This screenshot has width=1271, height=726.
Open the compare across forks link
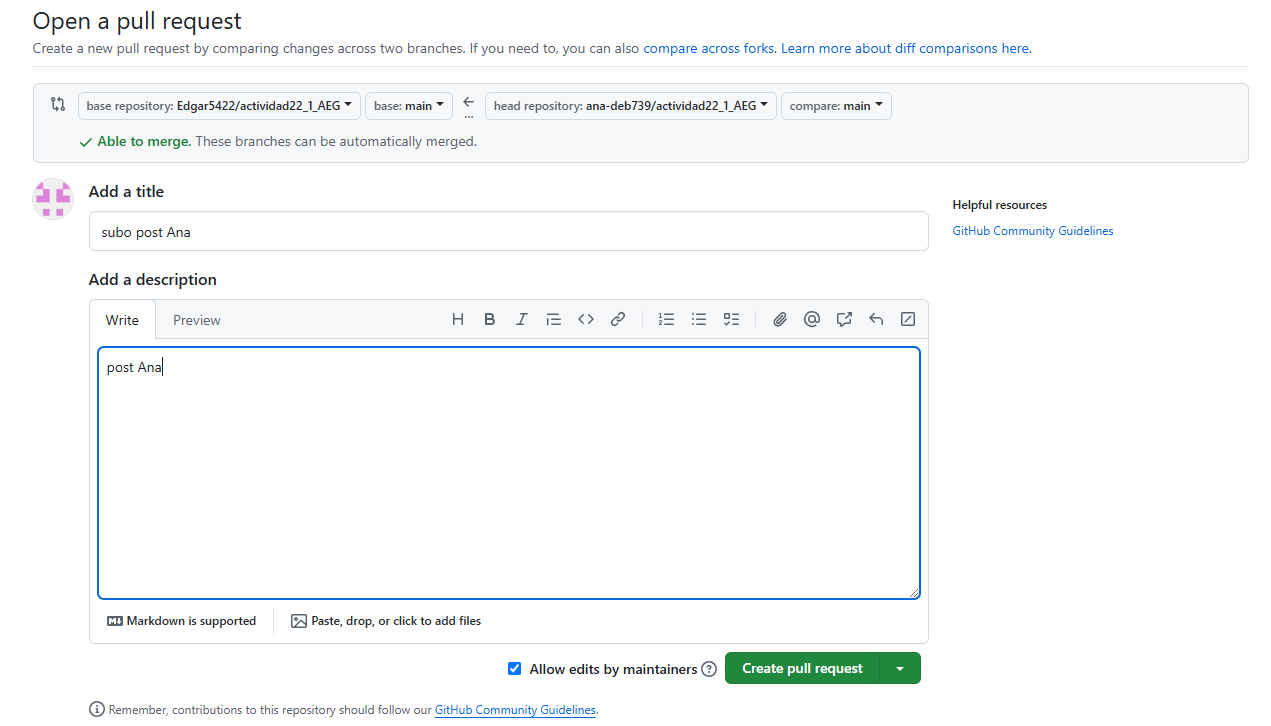[x=708, y=48]
